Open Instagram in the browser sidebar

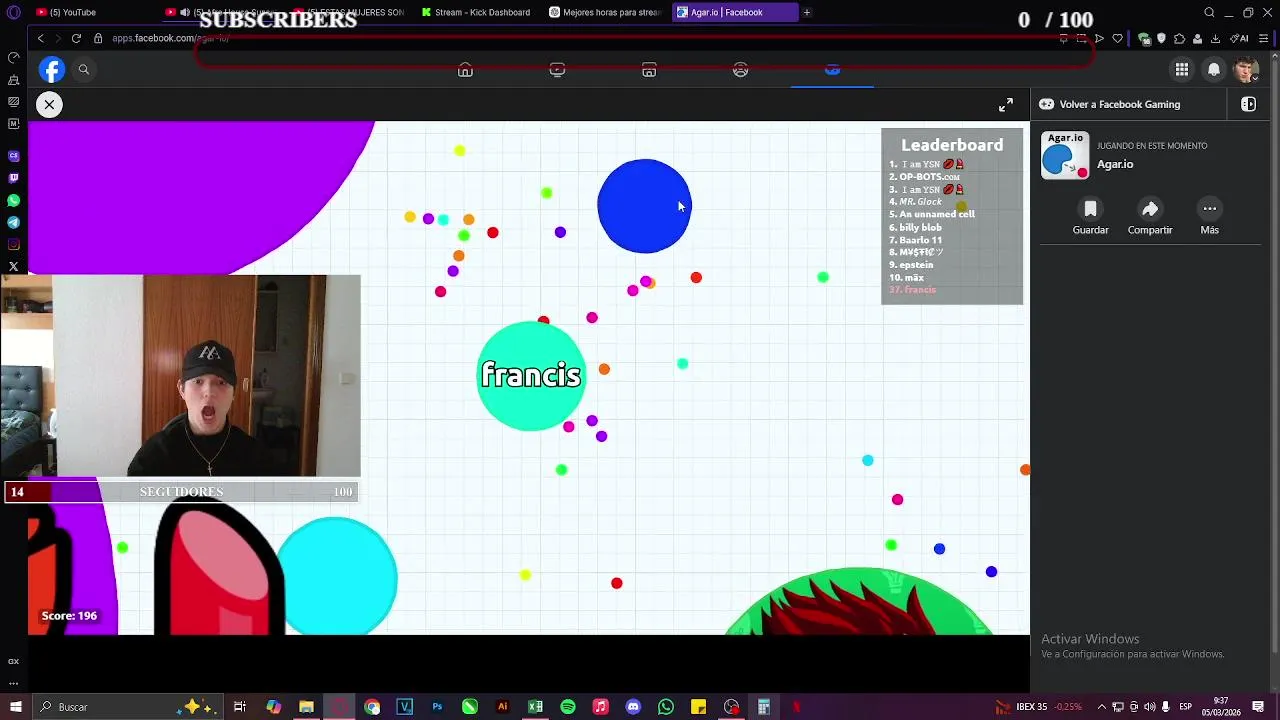[x=13, y=244]
